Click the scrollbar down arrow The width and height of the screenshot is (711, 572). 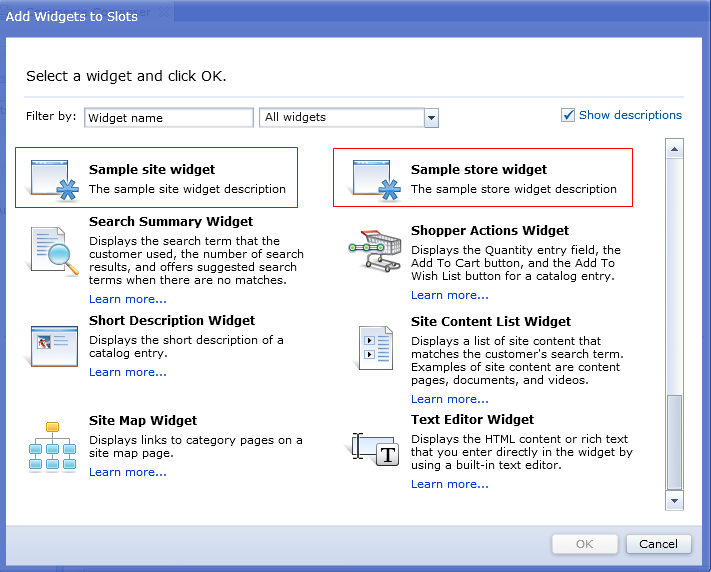pyautogui.click(x=674, y=500)
